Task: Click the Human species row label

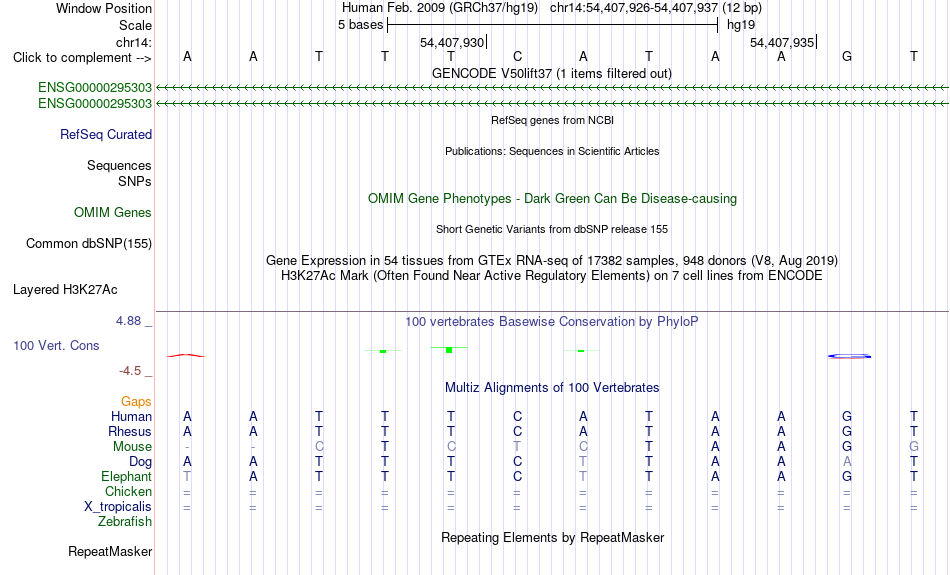Action: pos(131,417)
